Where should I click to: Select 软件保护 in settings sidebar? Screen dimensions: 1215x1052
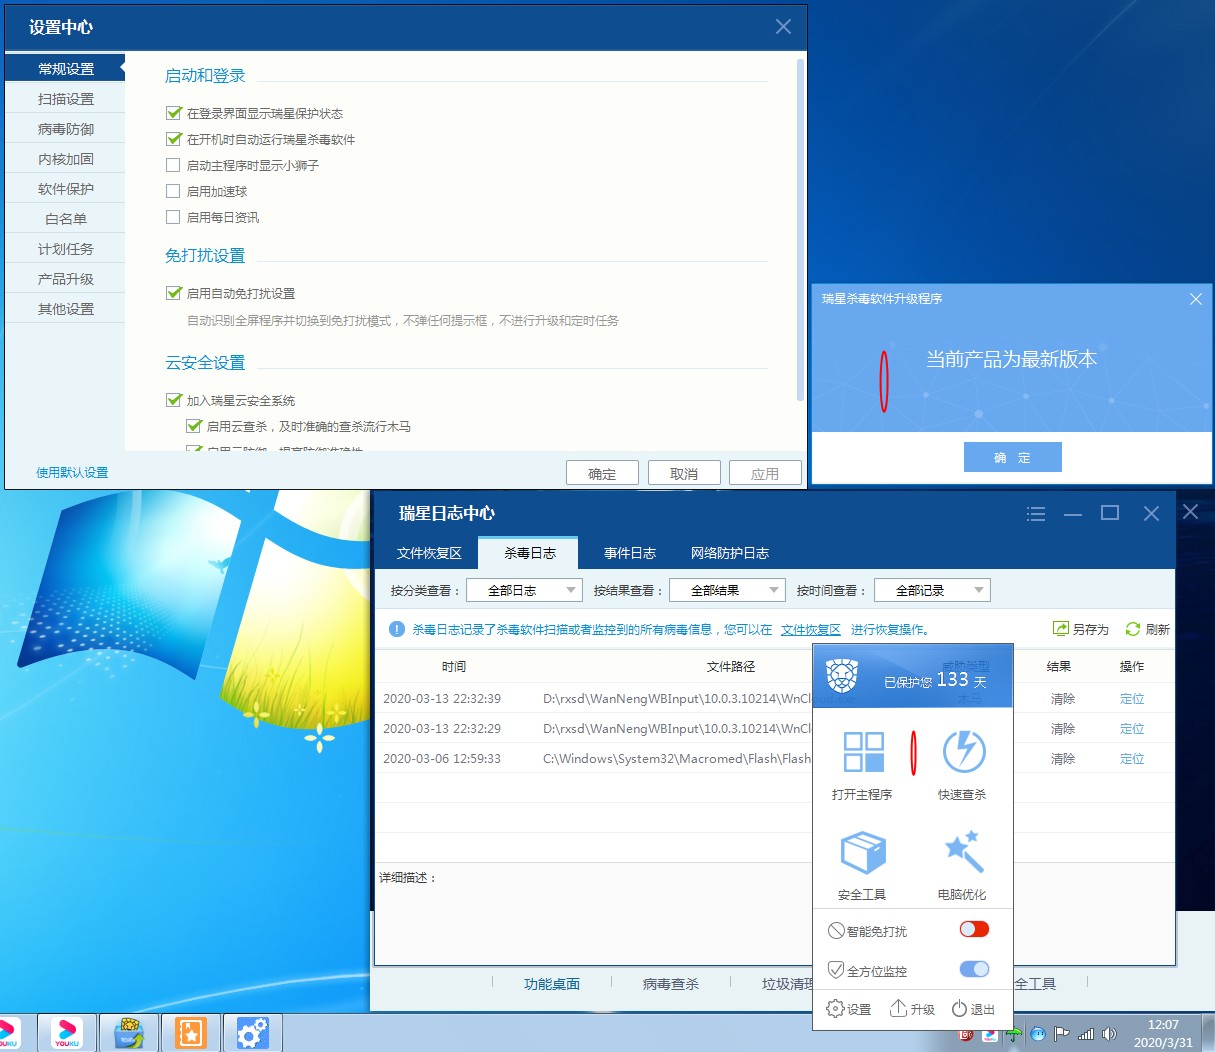[65, 189]
